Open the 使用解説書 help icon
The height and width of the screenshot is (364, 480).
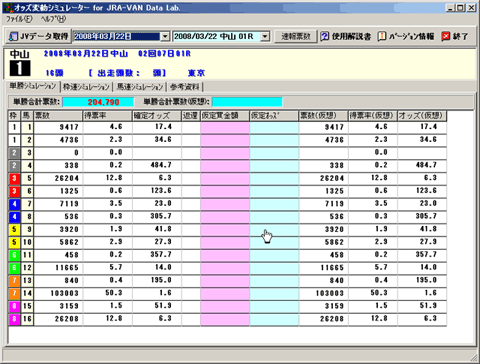tap(325, 36)
